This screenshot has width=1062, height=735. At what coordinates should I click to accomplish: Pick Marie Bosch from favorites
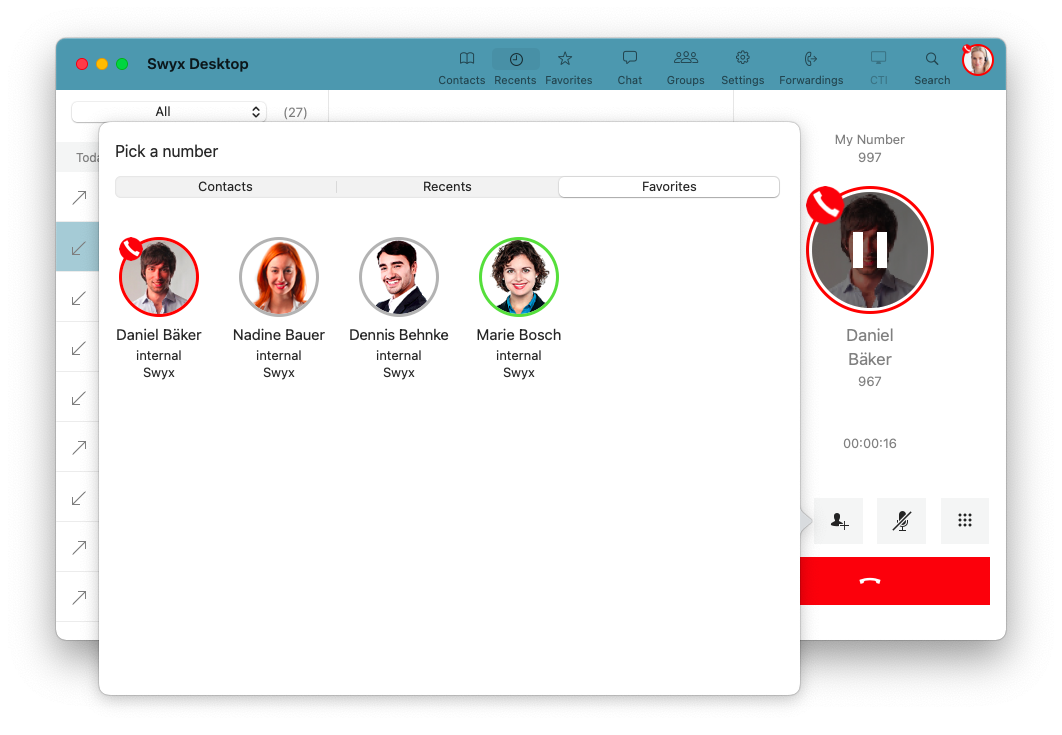click(x=518, y=277)
